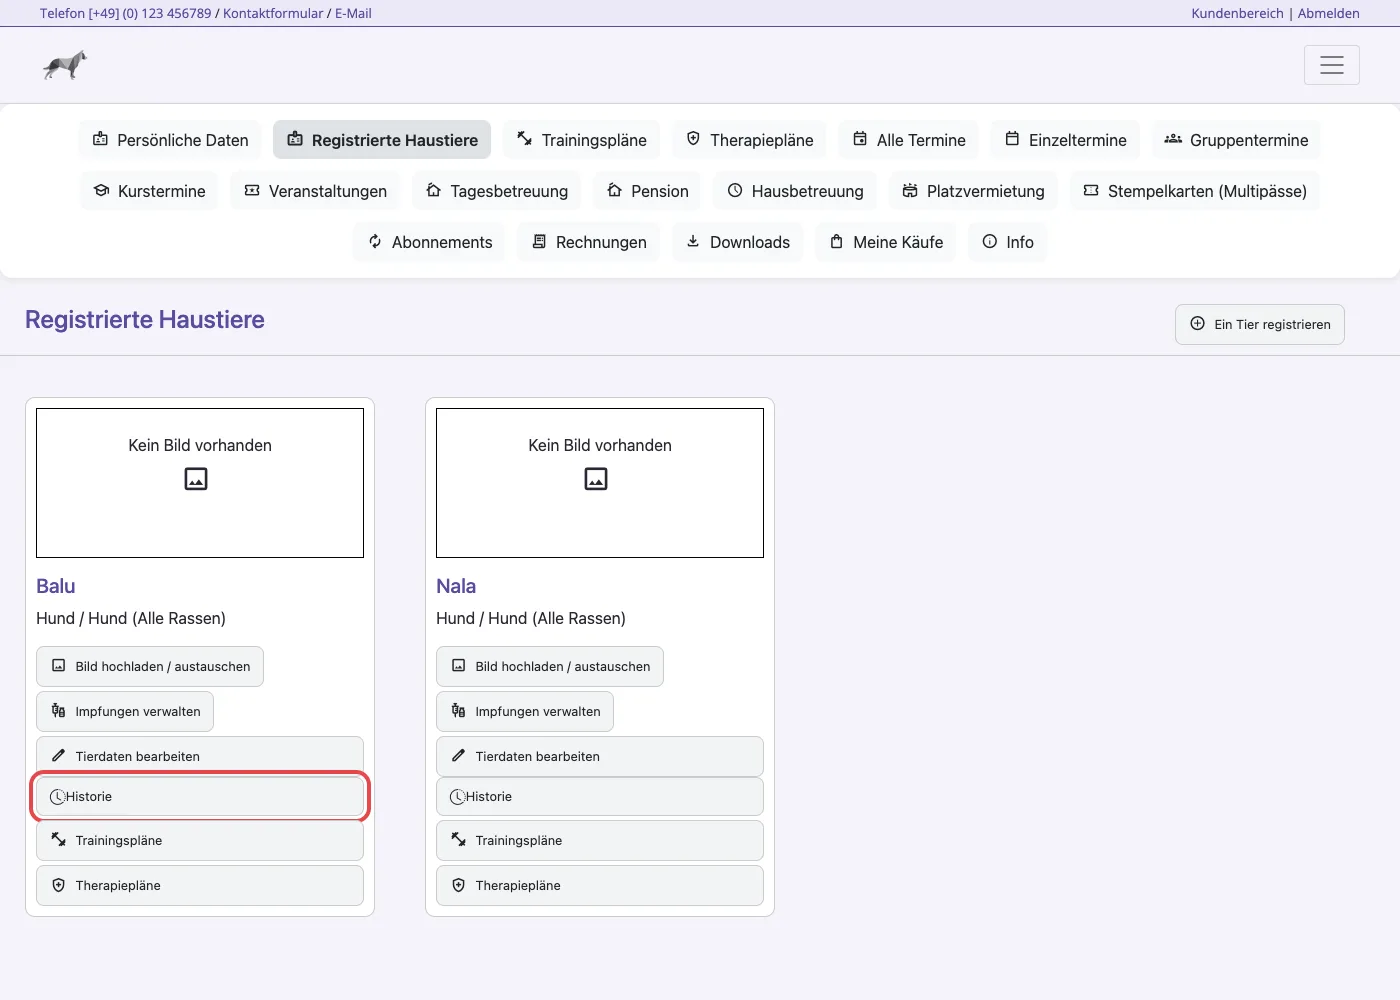Open the Gruppentermine tab

[x=1236, y=140]
